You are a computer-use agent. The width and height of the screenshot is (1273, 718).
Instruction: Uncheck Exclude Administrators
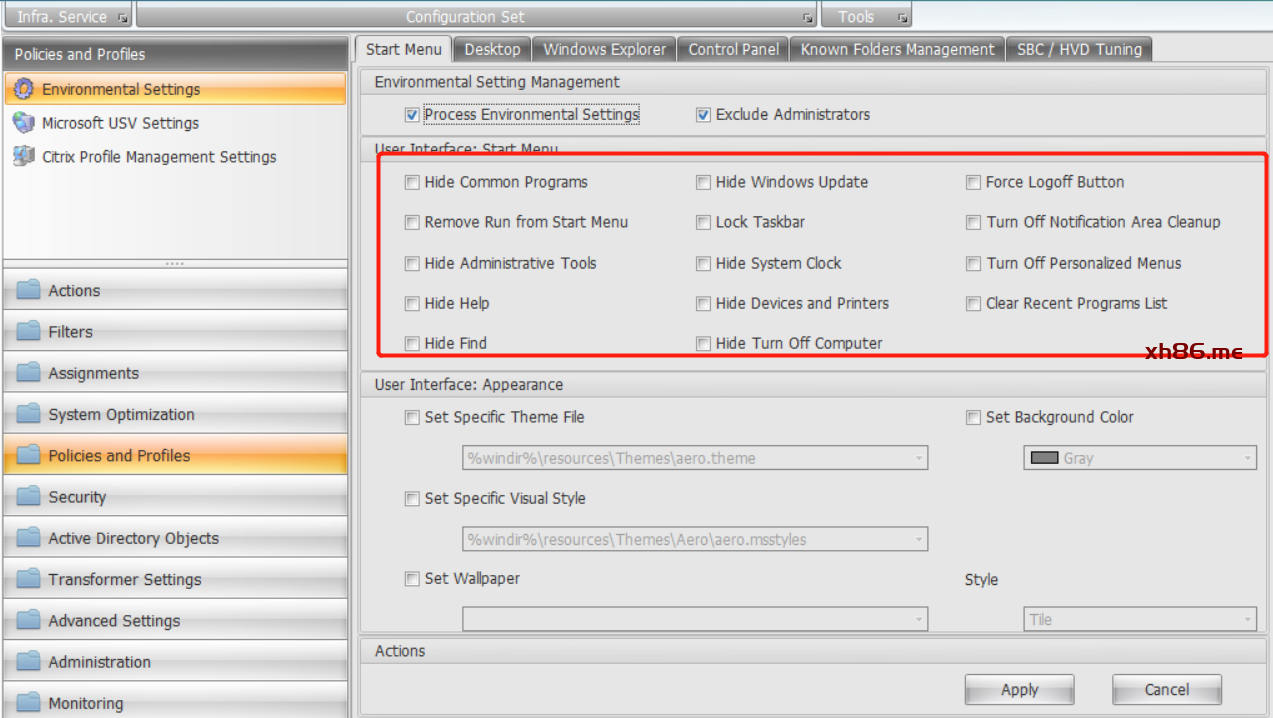pyautogui.click(x=704, y=115)
